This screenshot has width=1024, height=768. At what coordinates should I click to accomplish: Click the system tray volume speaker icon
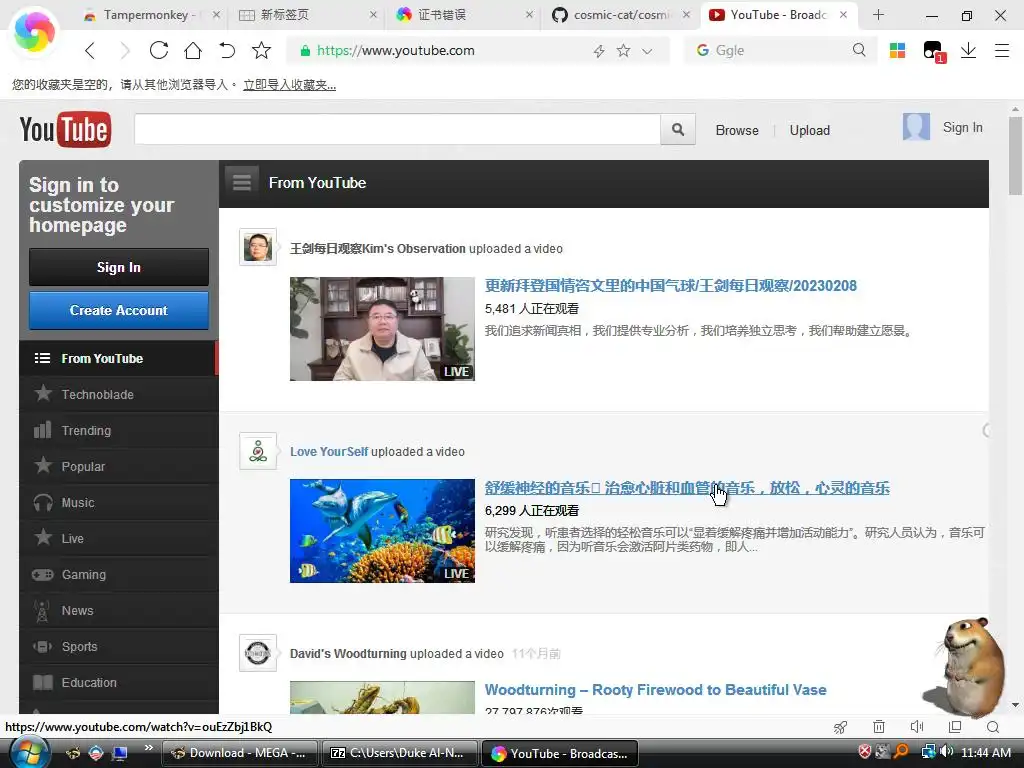click(x=946, y=752)
